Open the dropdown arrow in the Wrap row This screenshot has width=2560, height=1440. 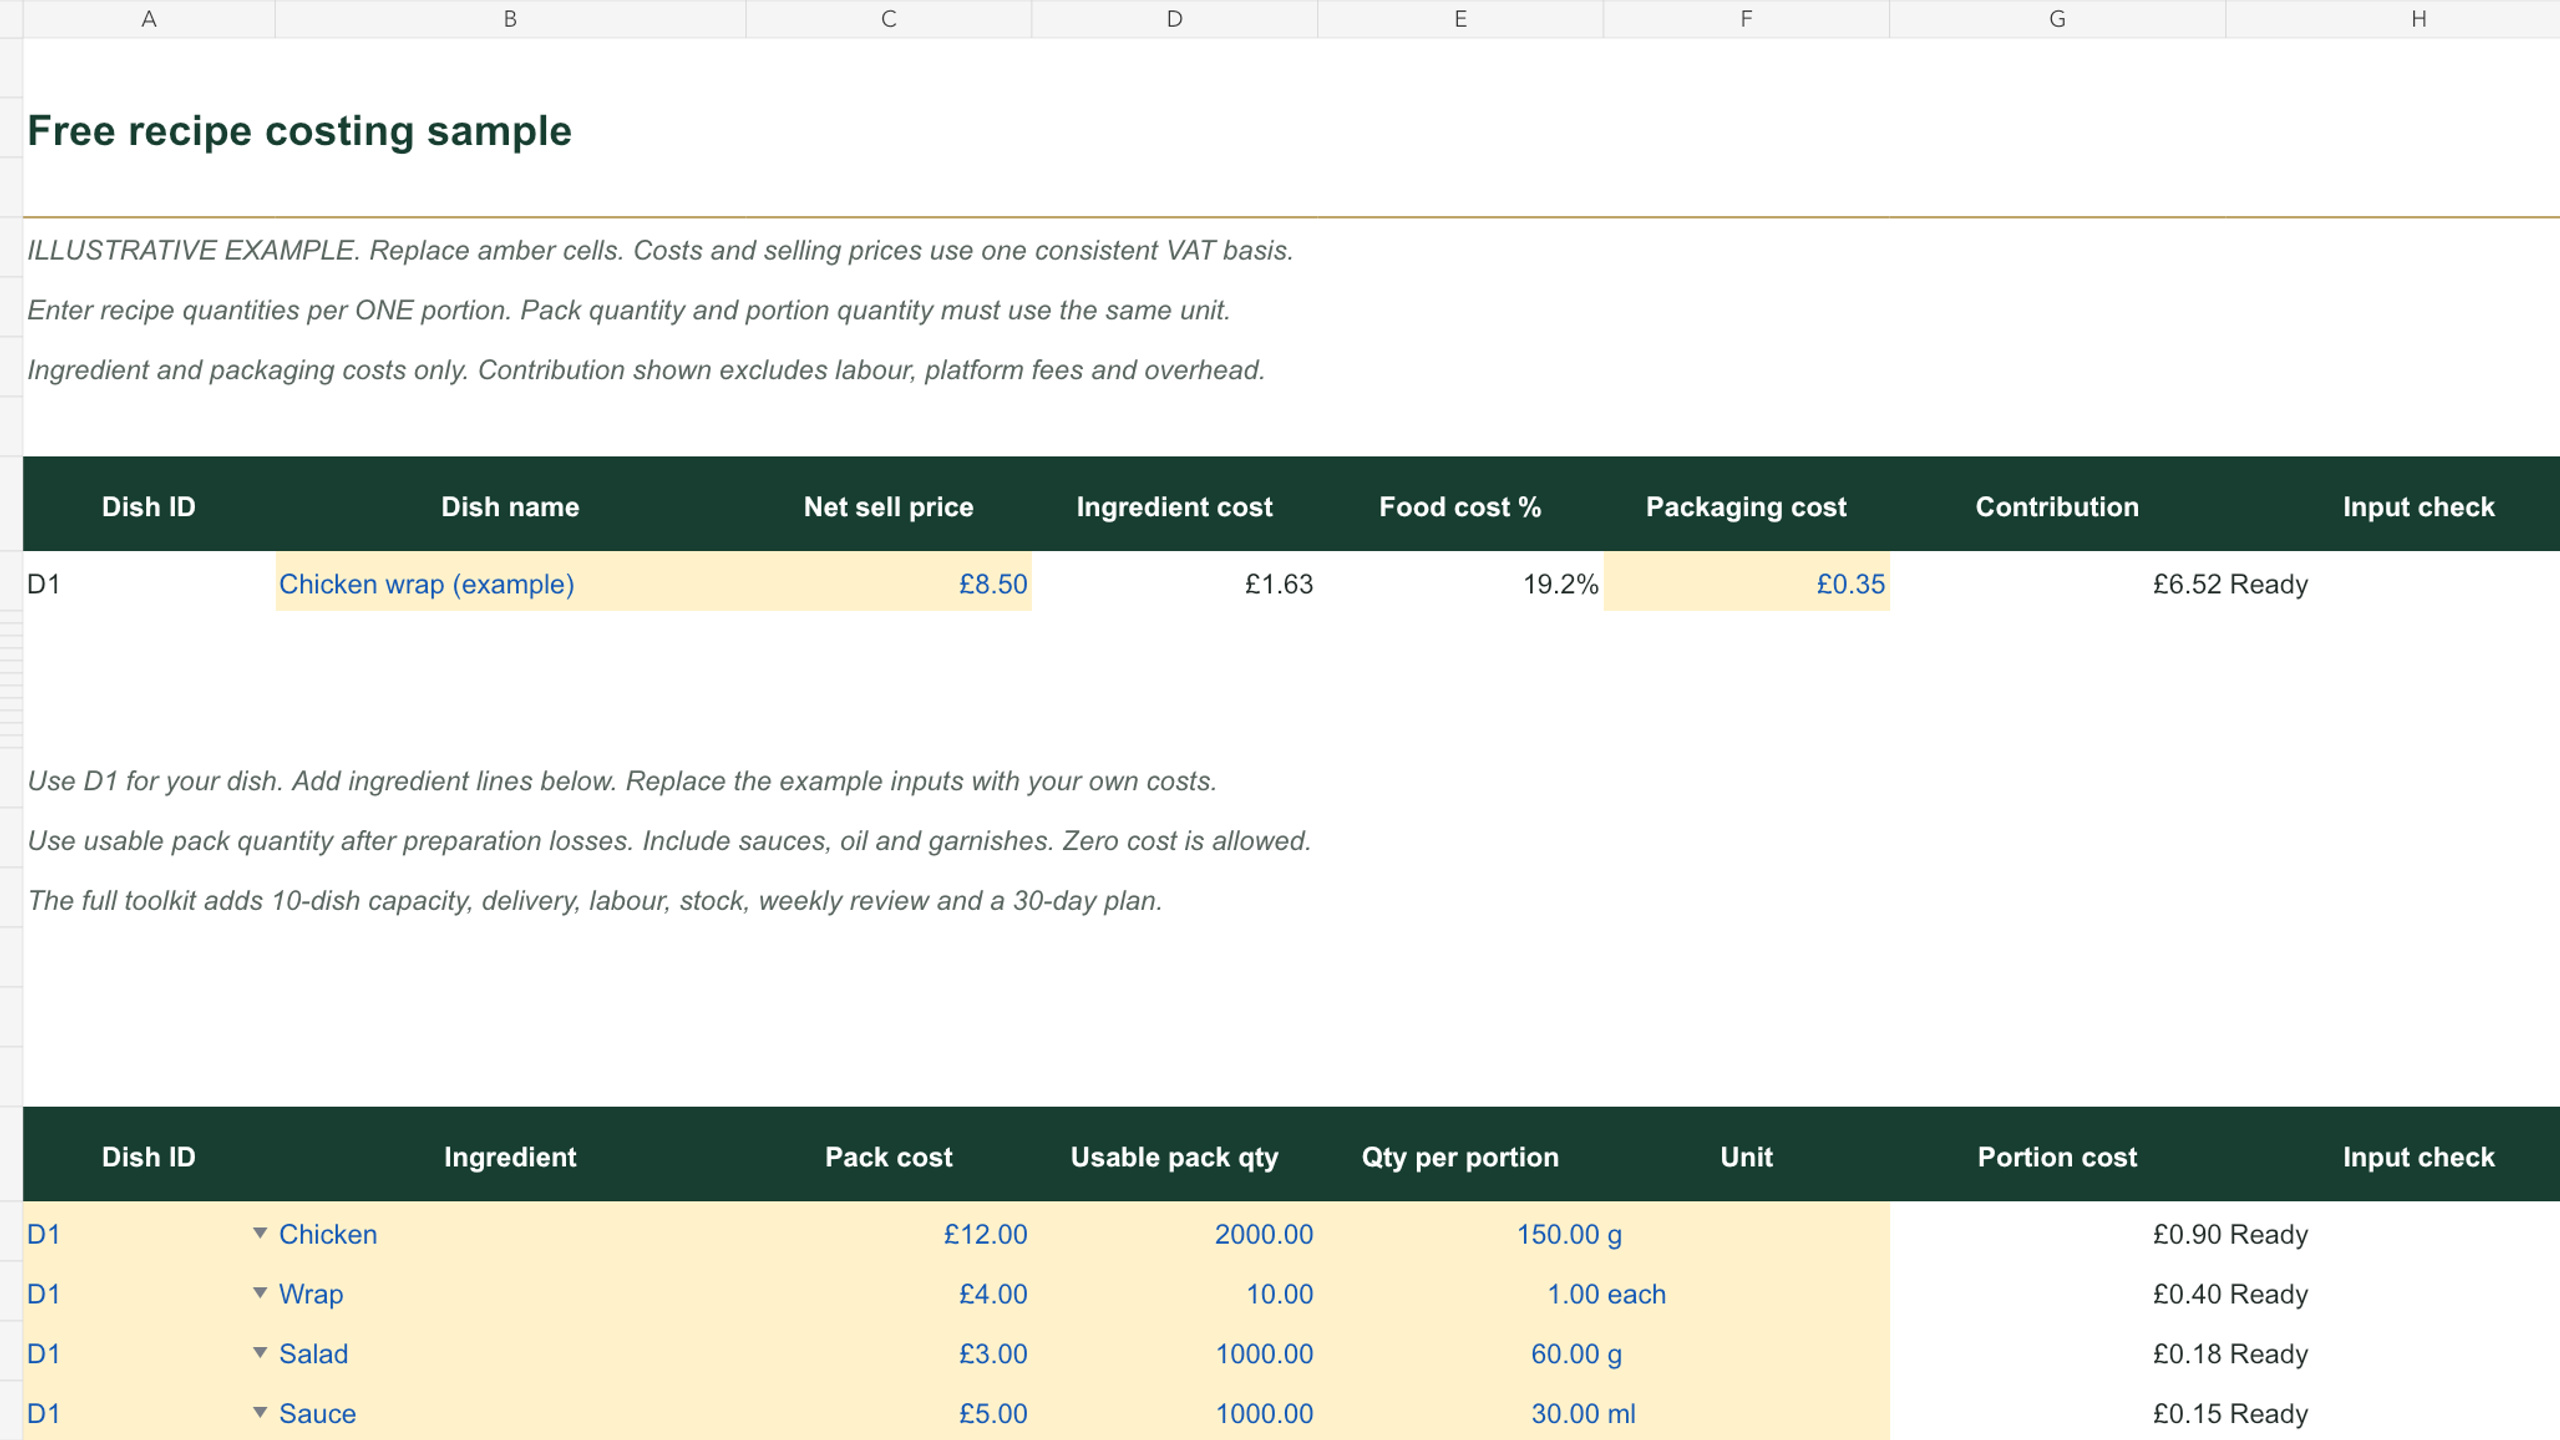260,1293
